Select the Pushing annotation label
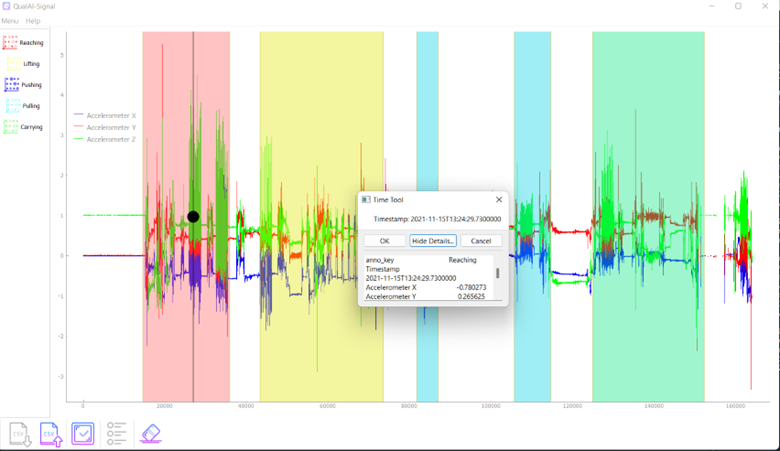The image size is (780, 451). (23, 85)
